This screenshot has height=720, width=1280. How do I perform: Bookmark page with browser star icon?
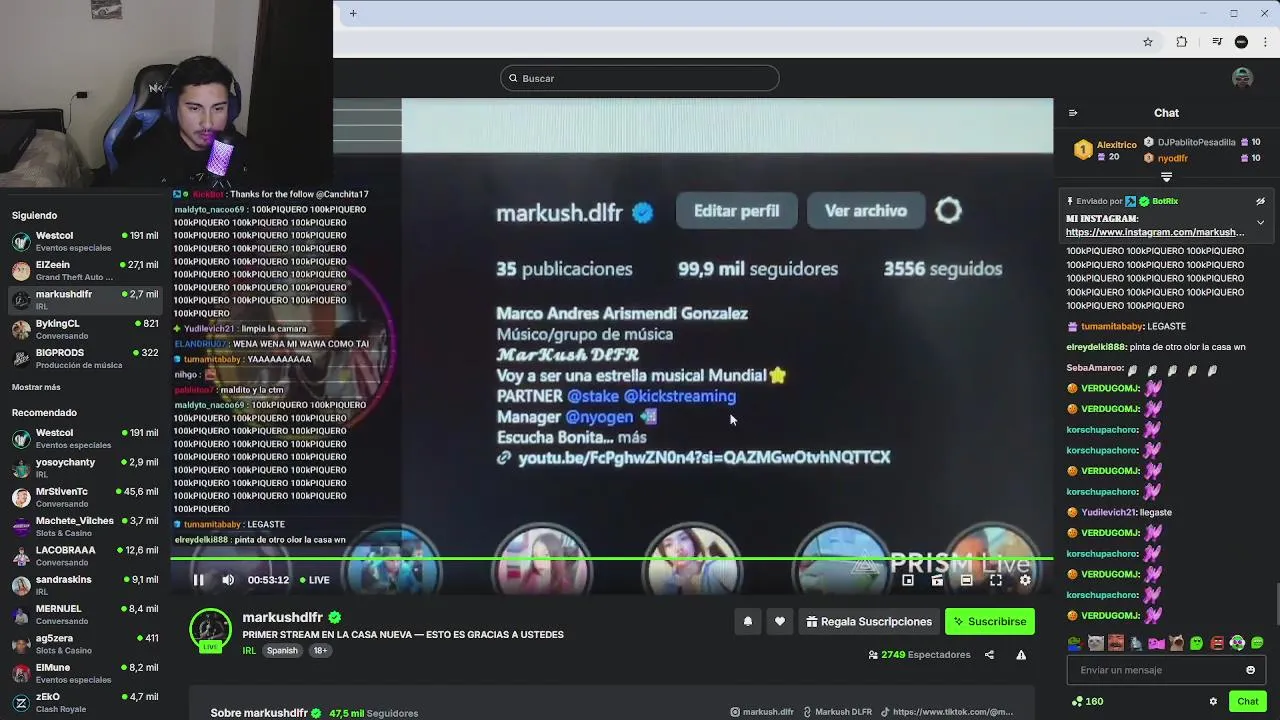1148,42
